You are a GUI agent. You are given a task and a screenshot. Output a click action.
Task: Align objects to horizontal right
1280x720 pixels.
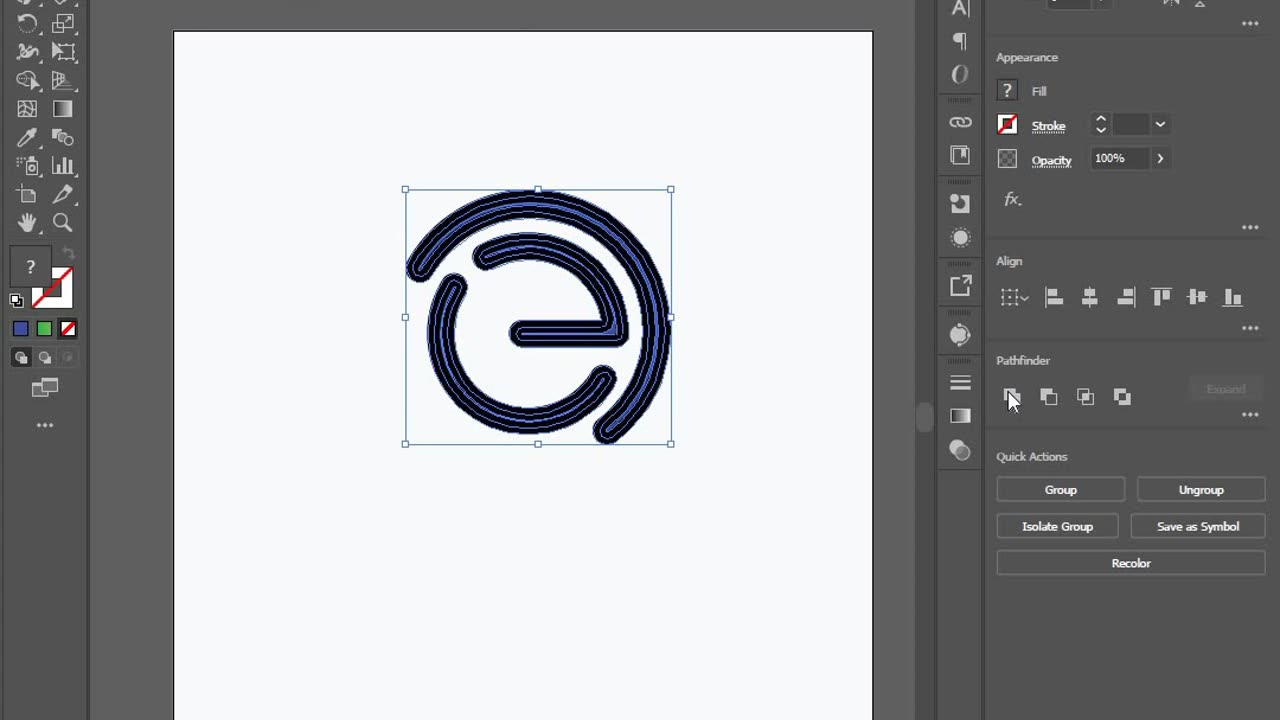tap(1126, 297)
